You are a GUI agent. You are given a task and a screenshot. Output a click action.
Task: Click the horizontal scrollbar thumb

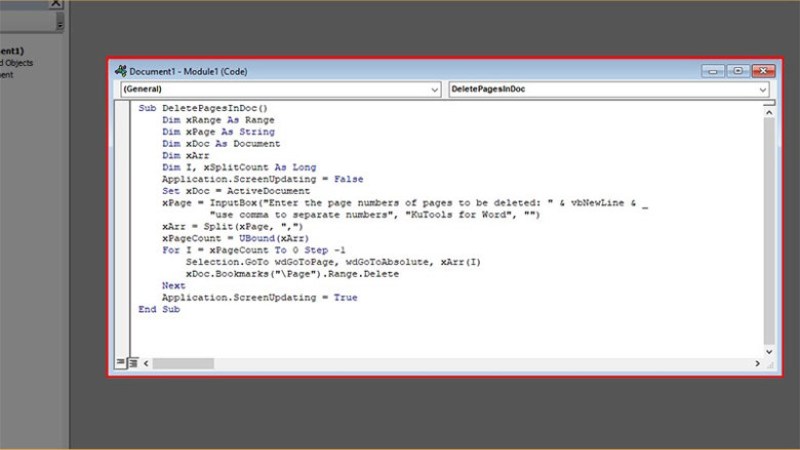183,363
